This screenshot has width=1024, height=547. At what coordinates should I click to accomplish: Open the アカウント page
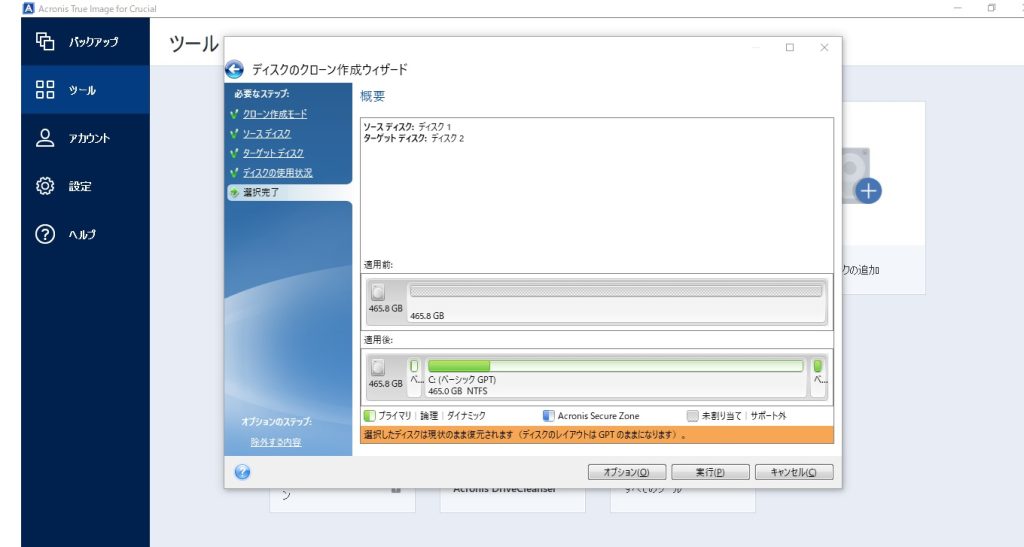point(86,138)
